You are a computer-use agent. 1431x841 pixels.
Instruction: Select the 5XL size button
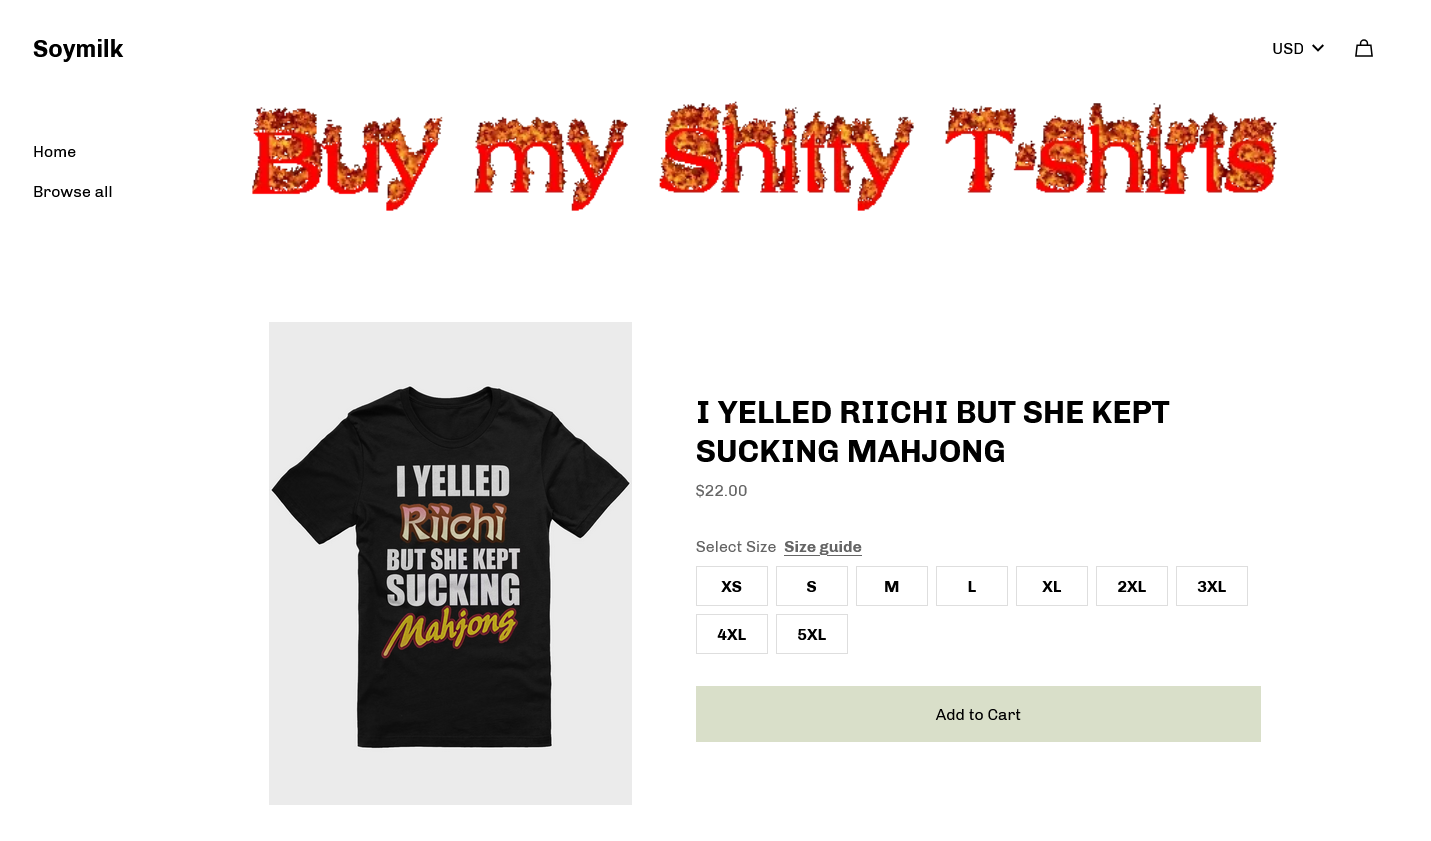(x=812, y=634)
